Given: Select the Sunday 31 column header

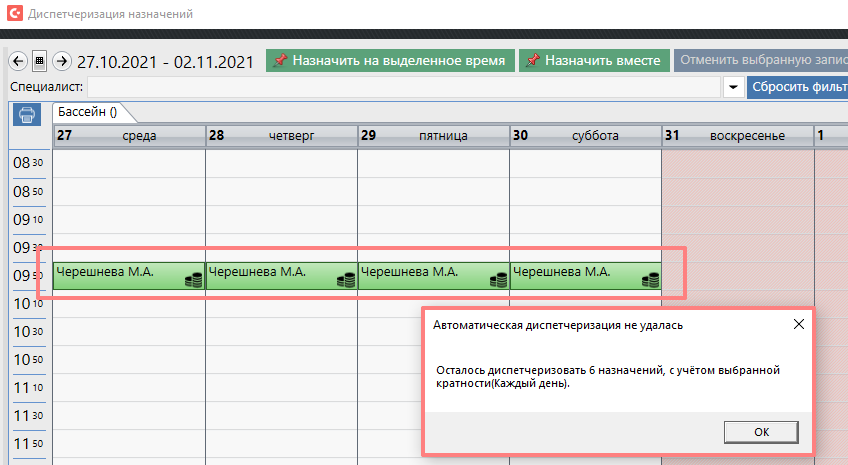Looking at the screenshot, I should pos(738,135).
